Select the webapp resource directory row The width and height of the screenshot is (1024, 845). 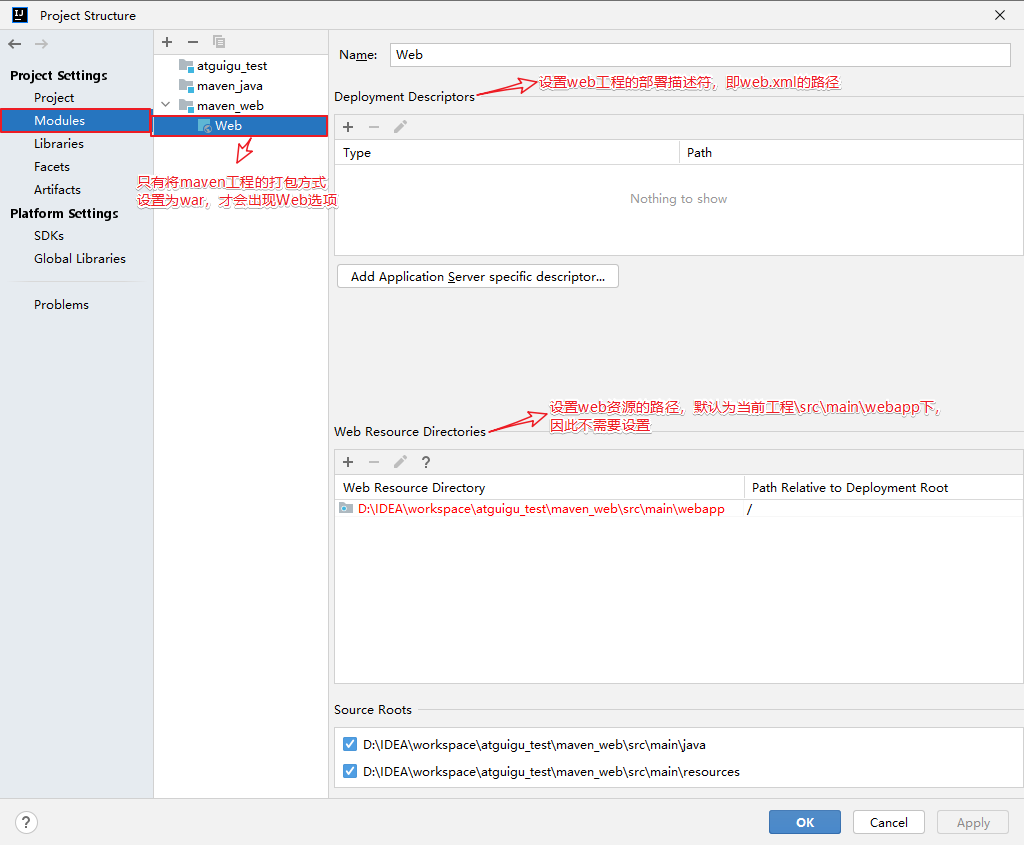(540, 509)
